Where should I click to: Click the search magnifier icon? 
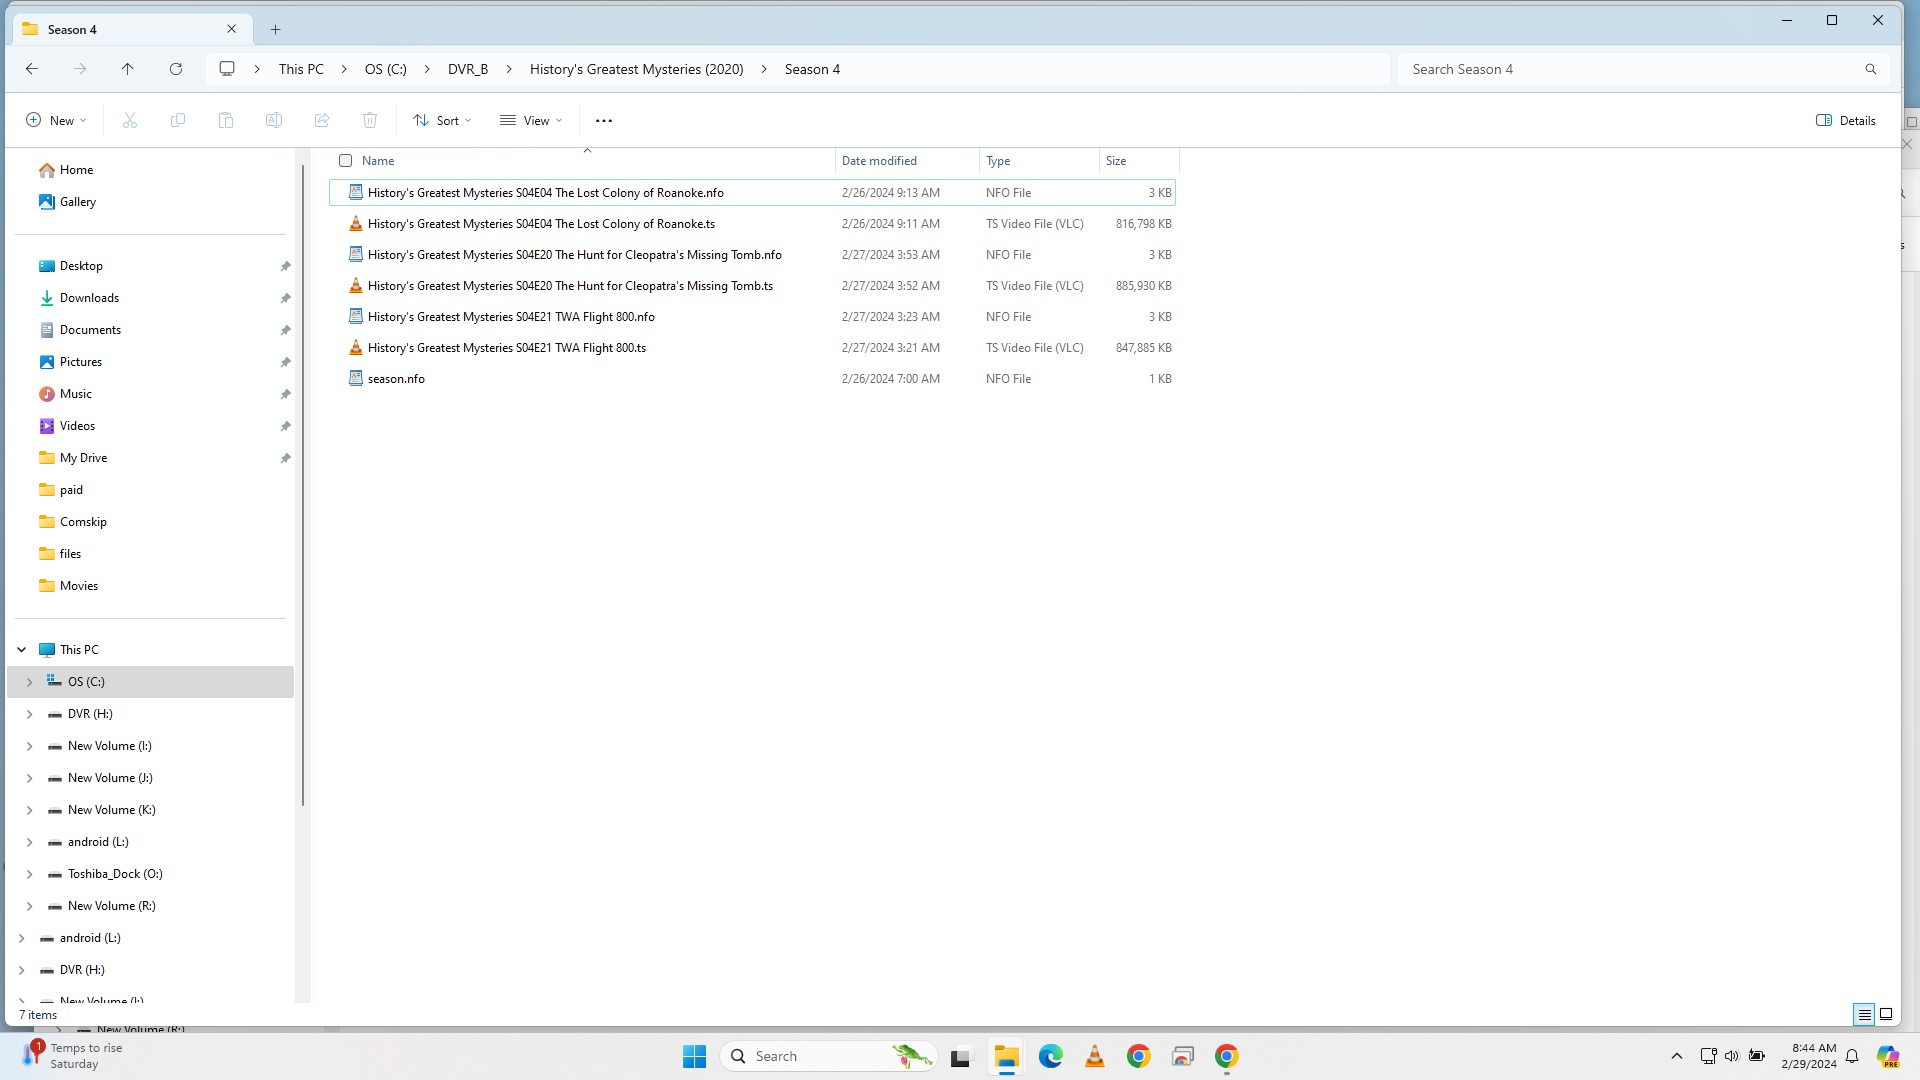click(1870, 69)
